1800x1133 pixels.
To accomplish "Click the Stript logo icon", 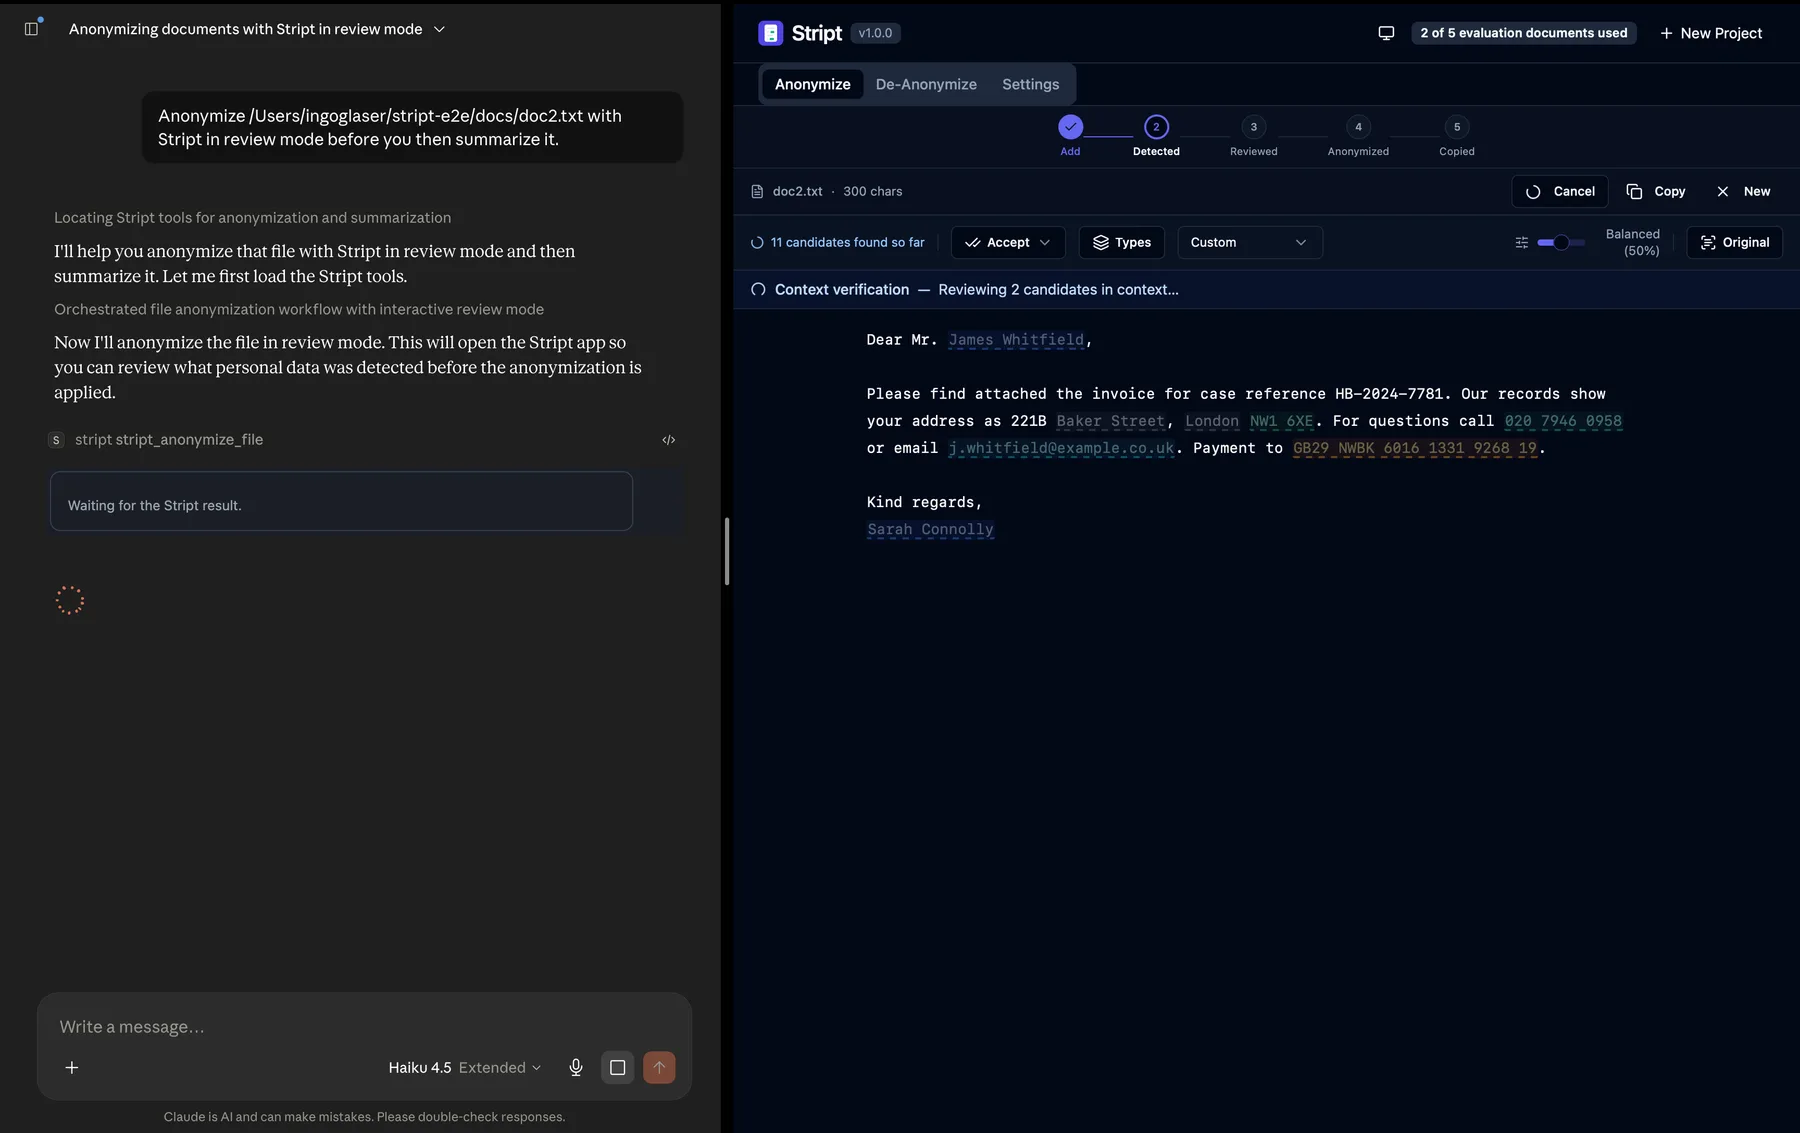I will click(770, 33).
